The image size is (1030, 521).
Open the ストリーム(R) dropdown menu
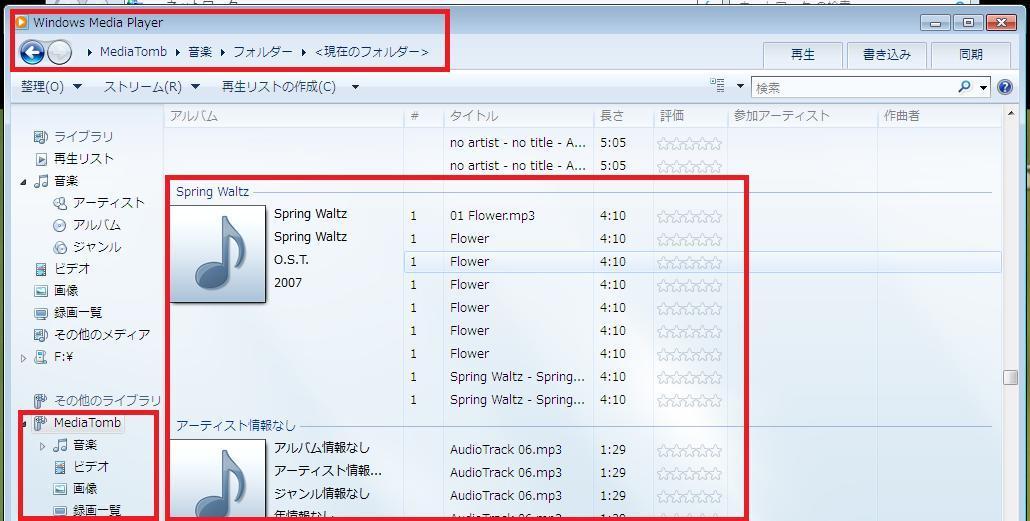click(x=152, y=87)
